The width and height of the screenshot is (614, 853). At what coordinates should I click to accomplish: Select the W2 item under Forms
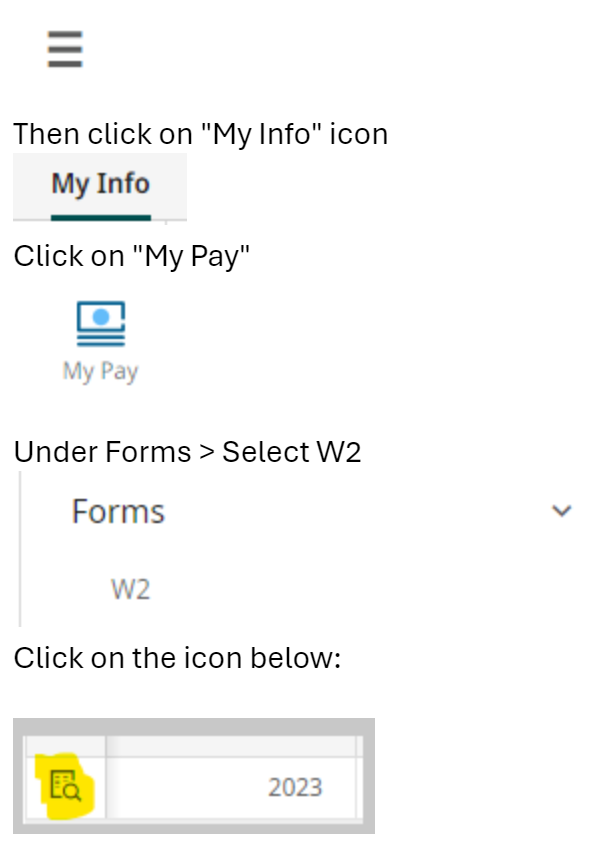pyautogui.click(x=130, y=589)
